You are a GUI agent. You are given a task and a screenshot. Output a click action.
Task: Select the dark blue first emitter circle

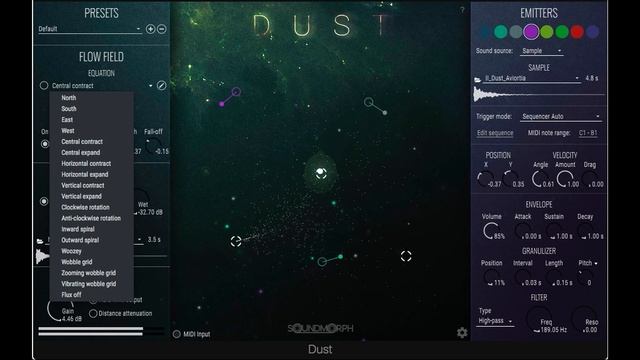click(485, 31)
